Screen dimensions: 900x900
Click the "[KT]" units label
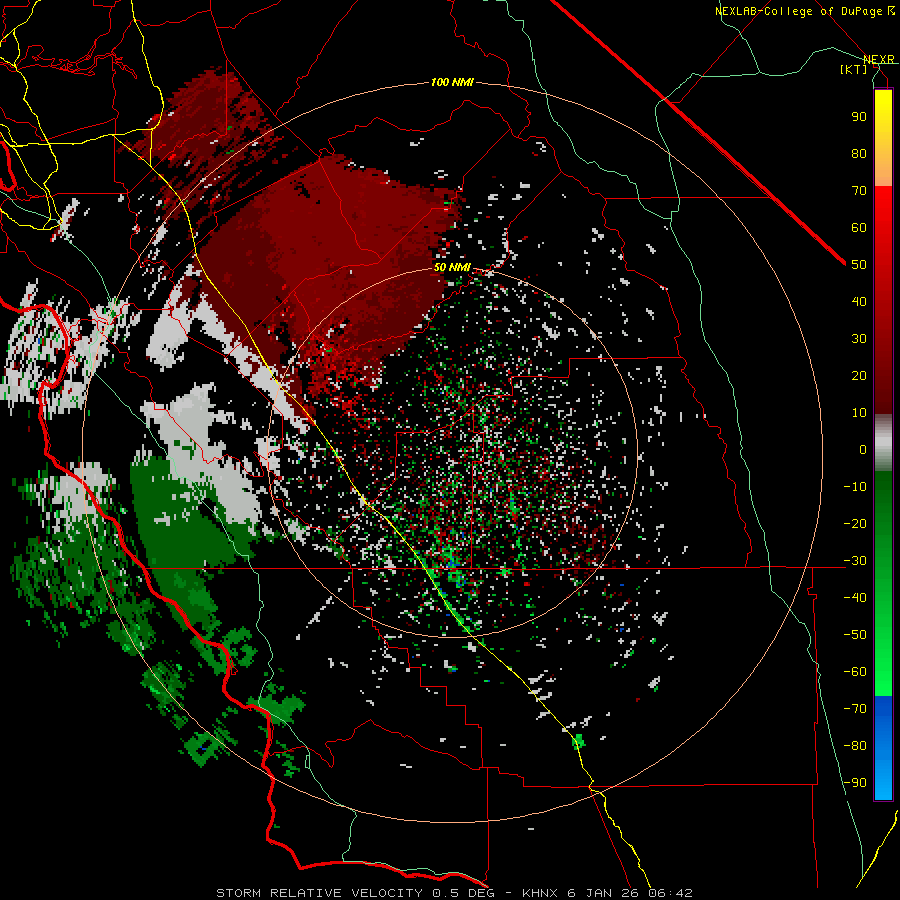853,69
